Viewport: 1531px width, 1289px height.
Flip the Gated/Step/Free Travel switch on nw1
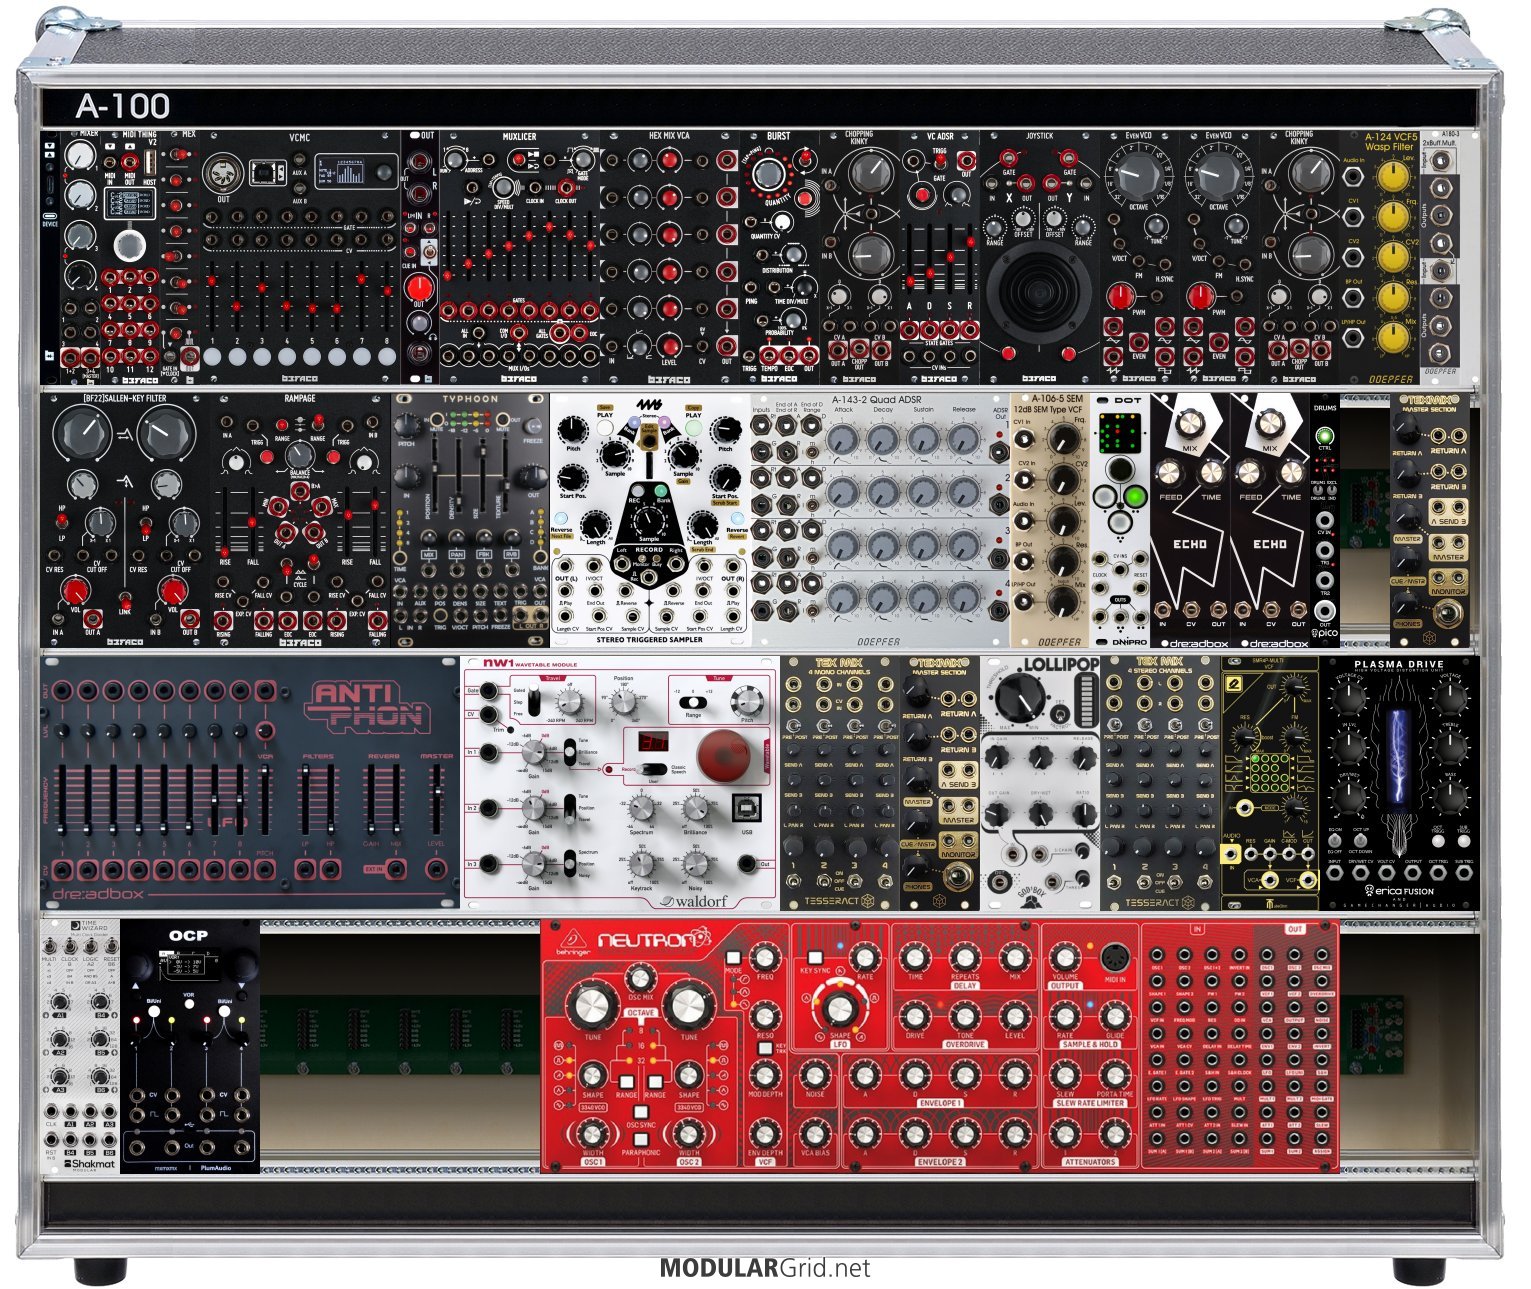coord(532,702)
